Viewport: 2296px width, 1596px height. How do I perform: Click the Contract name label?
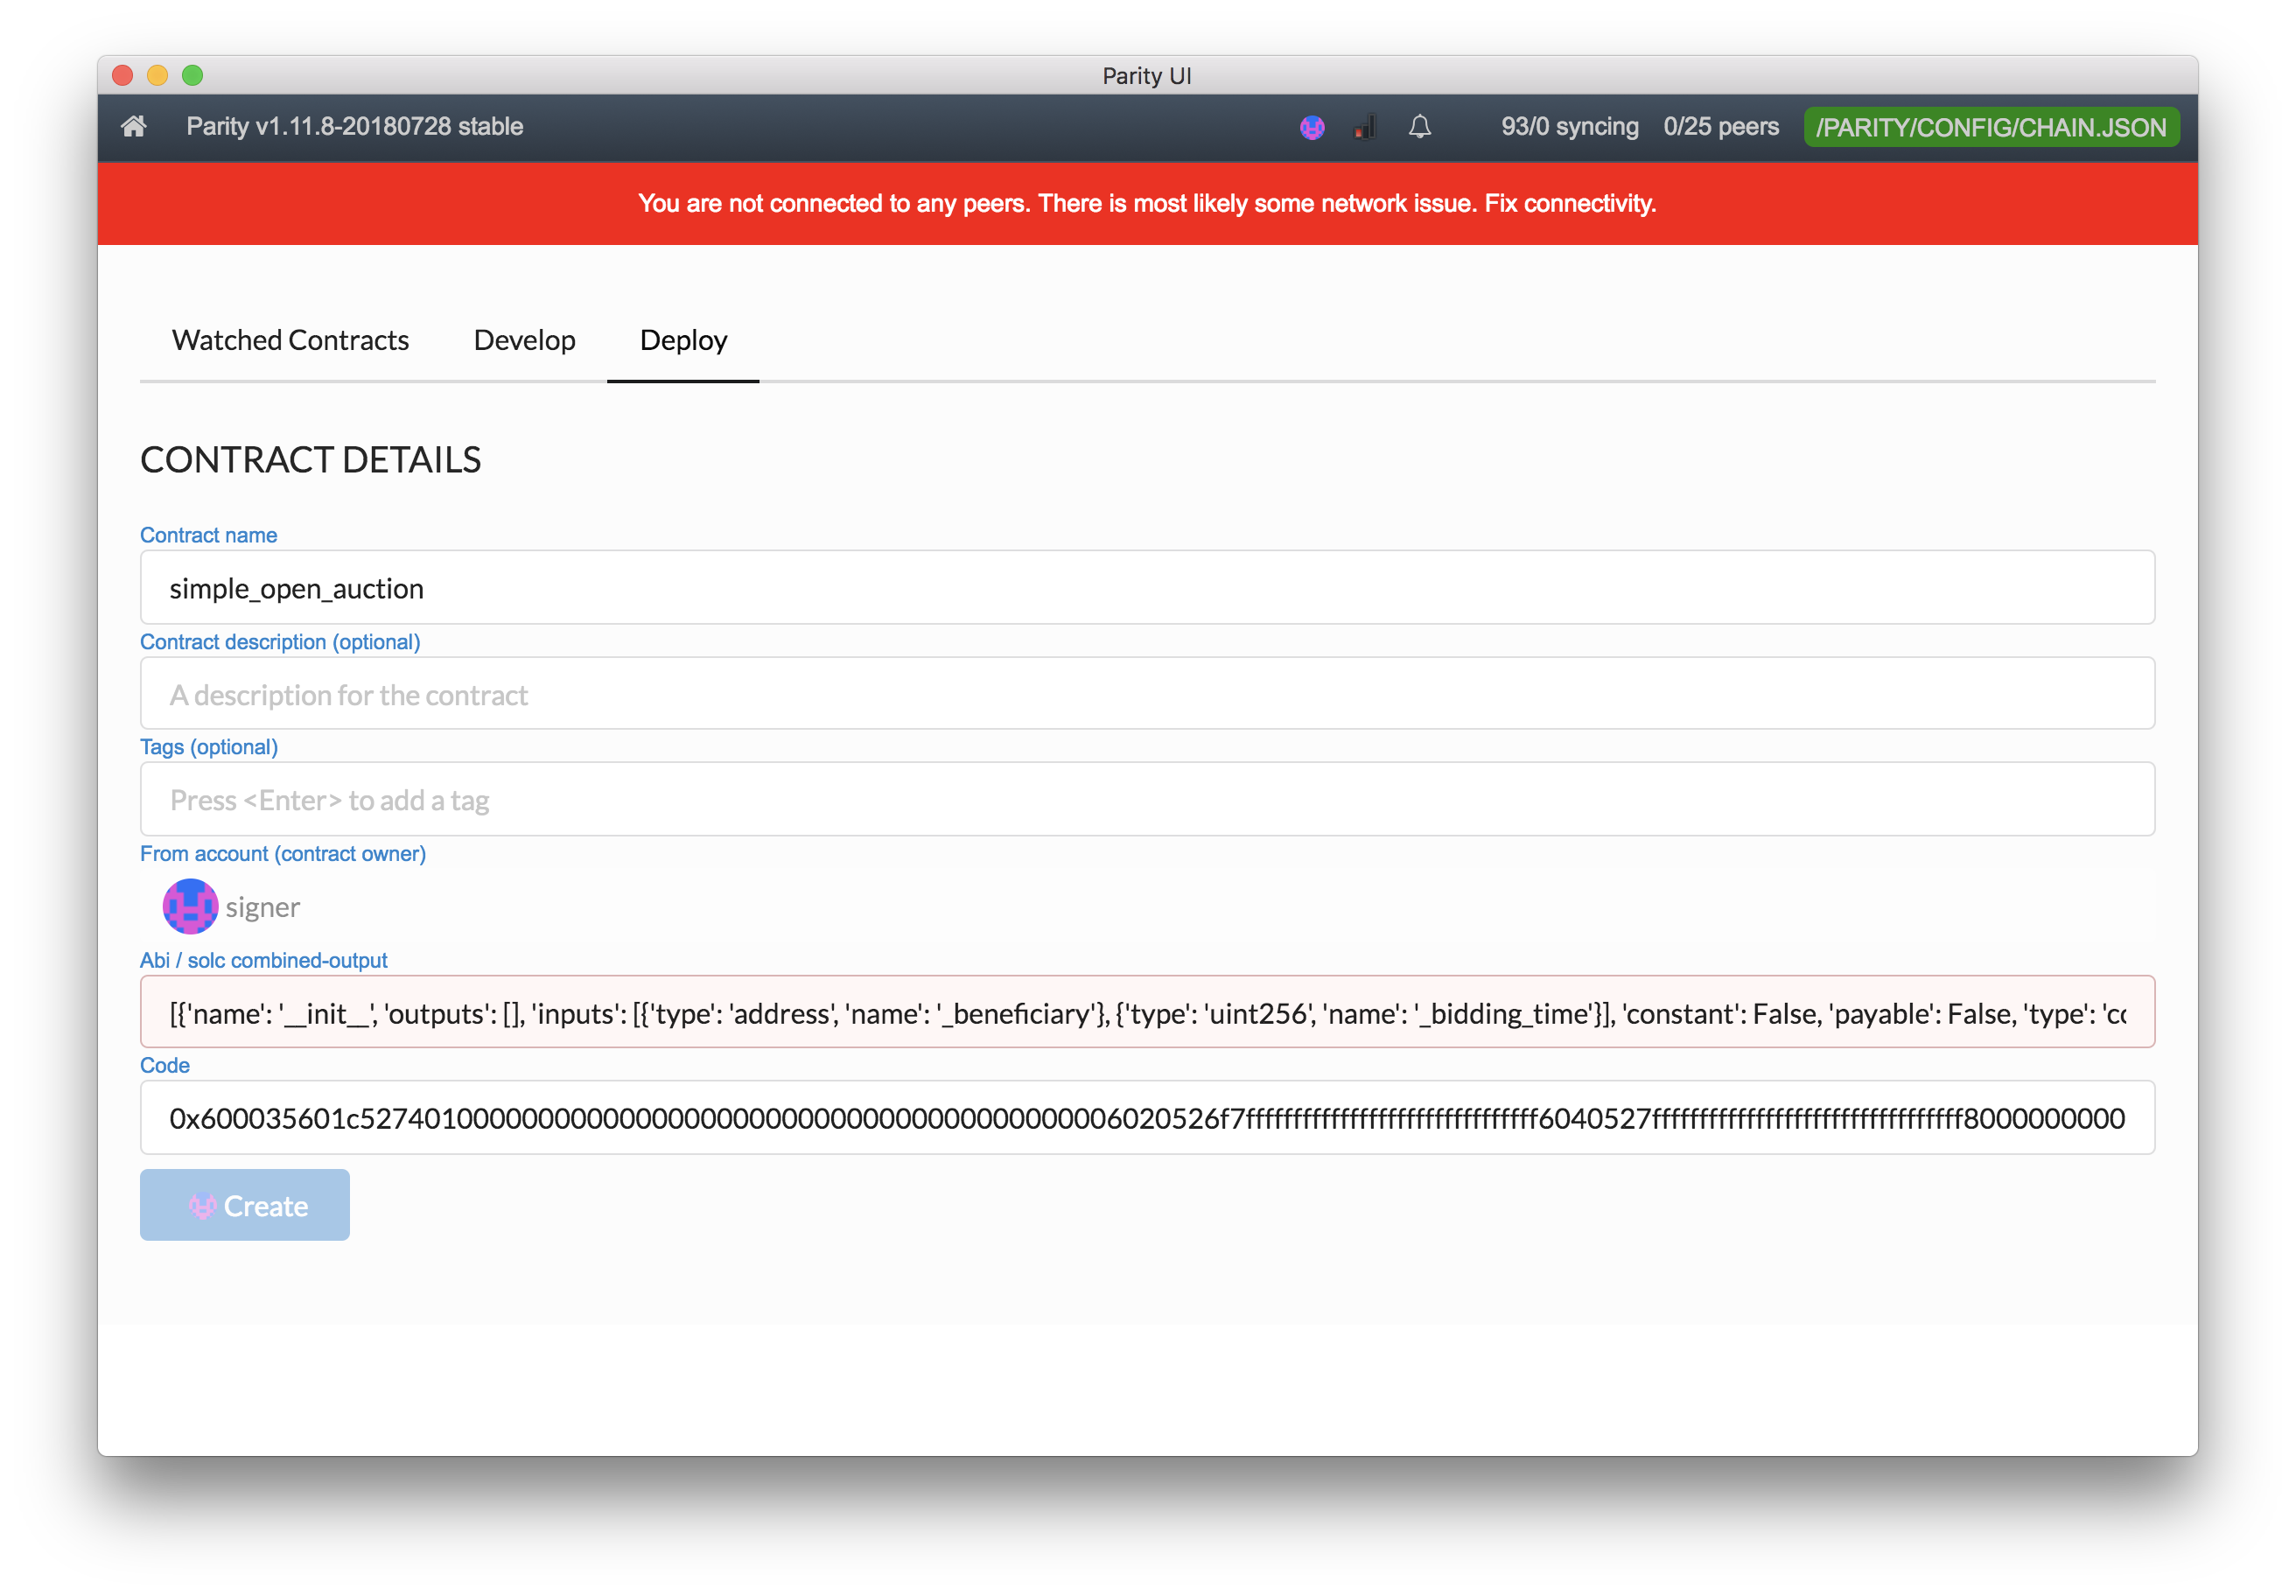[208, 535]
